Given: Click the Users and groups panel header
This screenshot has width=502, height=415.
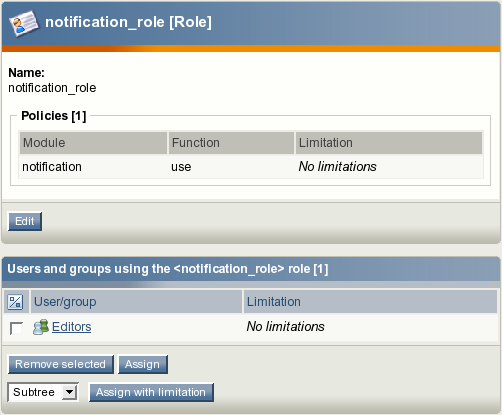Looking at the screenshot, I should click(x=251, y=269).
